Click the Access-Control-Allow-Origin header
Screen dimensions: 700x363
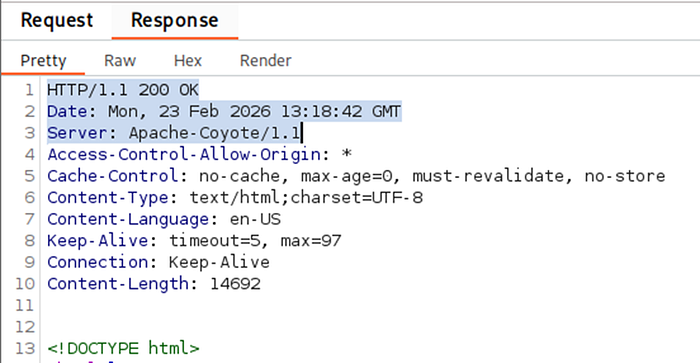click(x=200, y=154)
